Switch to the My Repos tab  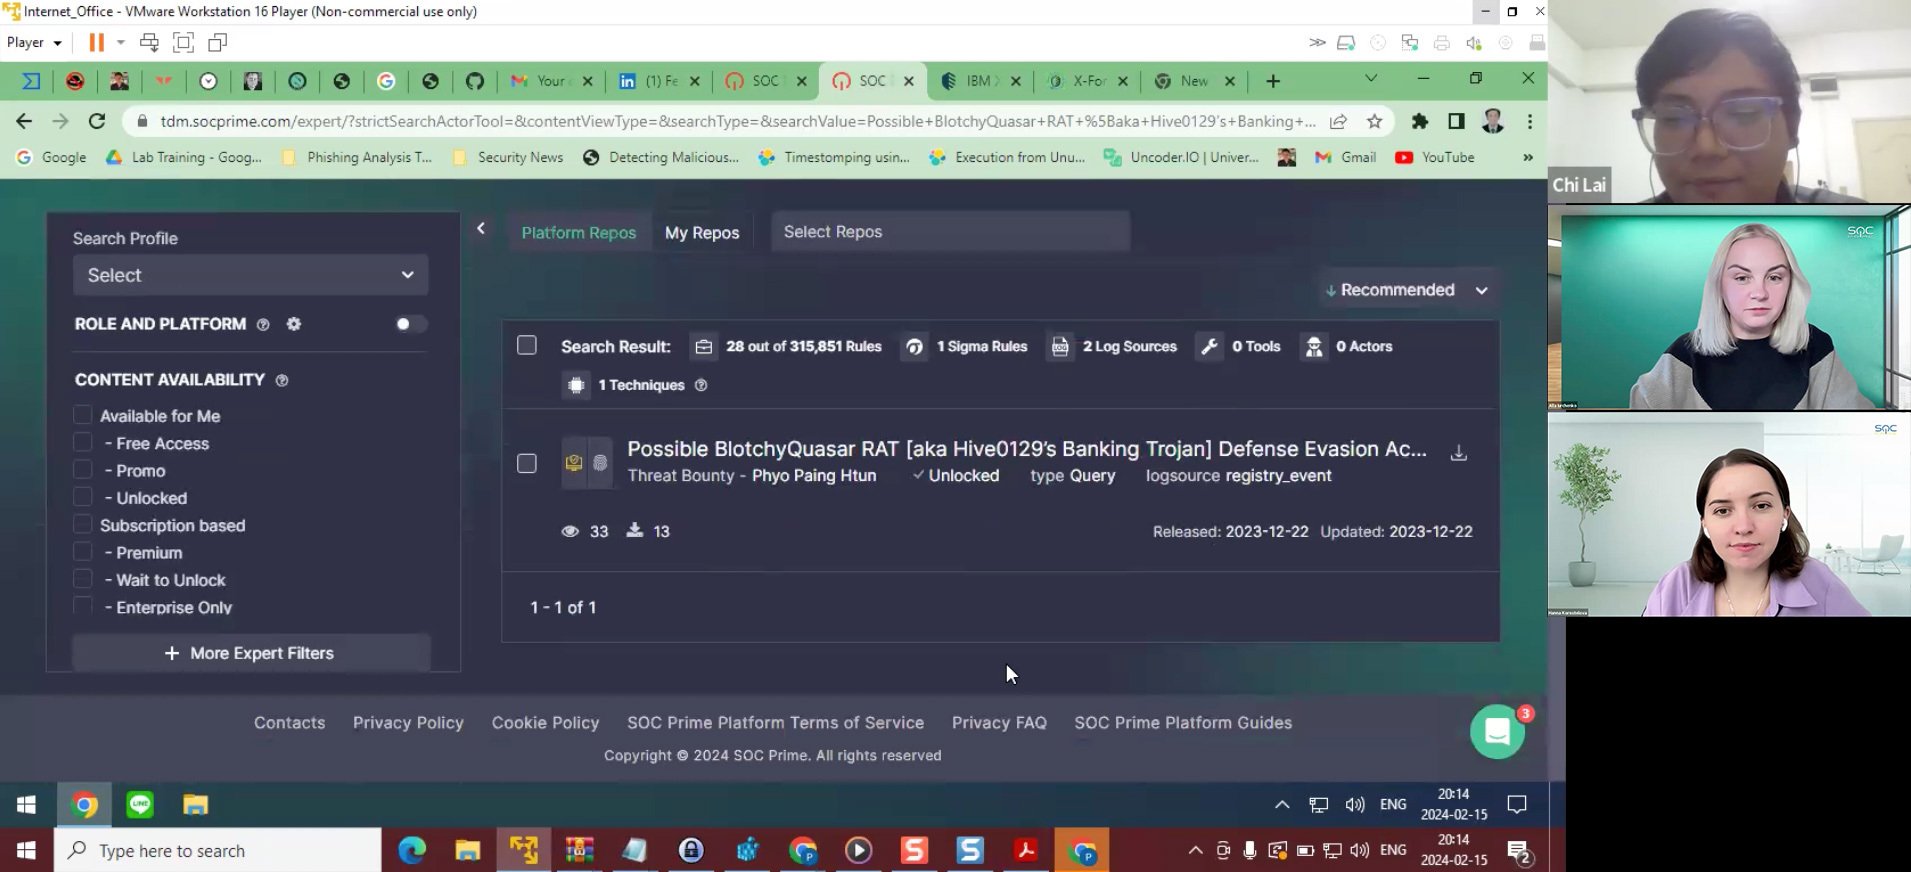(x=702, y=232)
